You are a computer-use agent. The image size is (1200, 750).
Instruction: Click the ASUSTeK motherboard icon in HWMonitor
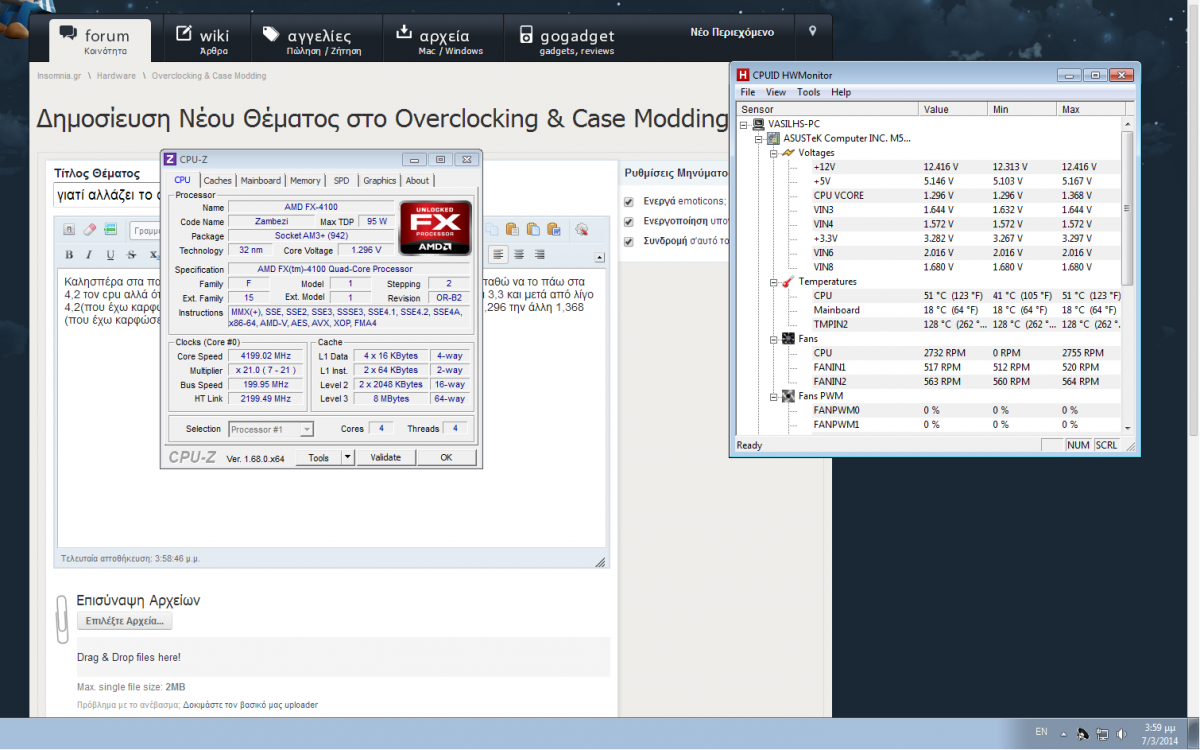click(774, 138)
